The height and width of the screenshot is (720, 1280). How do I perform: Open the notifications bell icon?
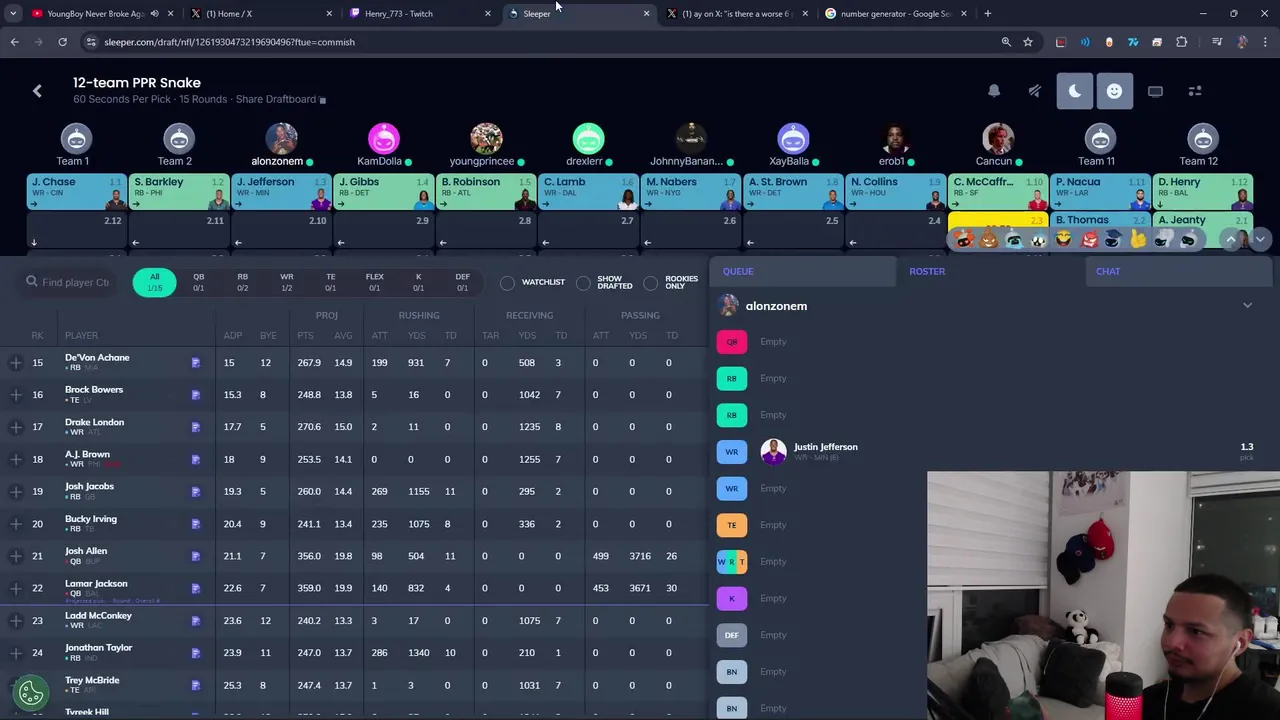pyautogui.click(x=994, y=91)
